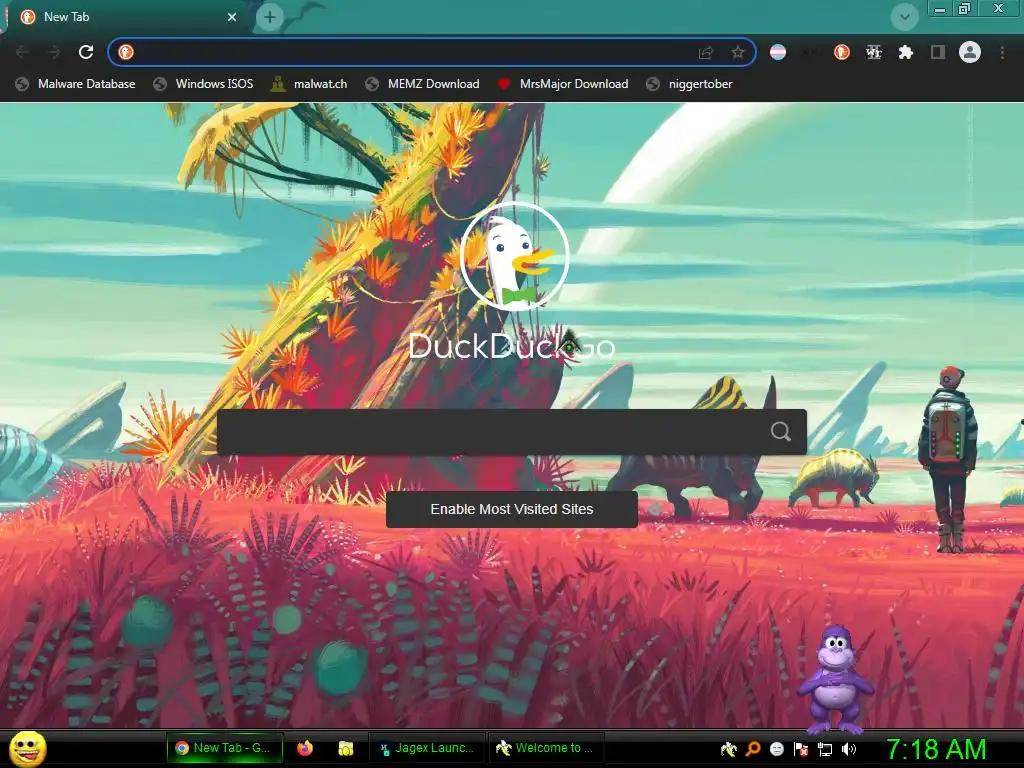The height and width of the screenshot is (768, 1024).
Task: Open the MrsMajor Download bookmark
Action: click(x=562, y=84)
